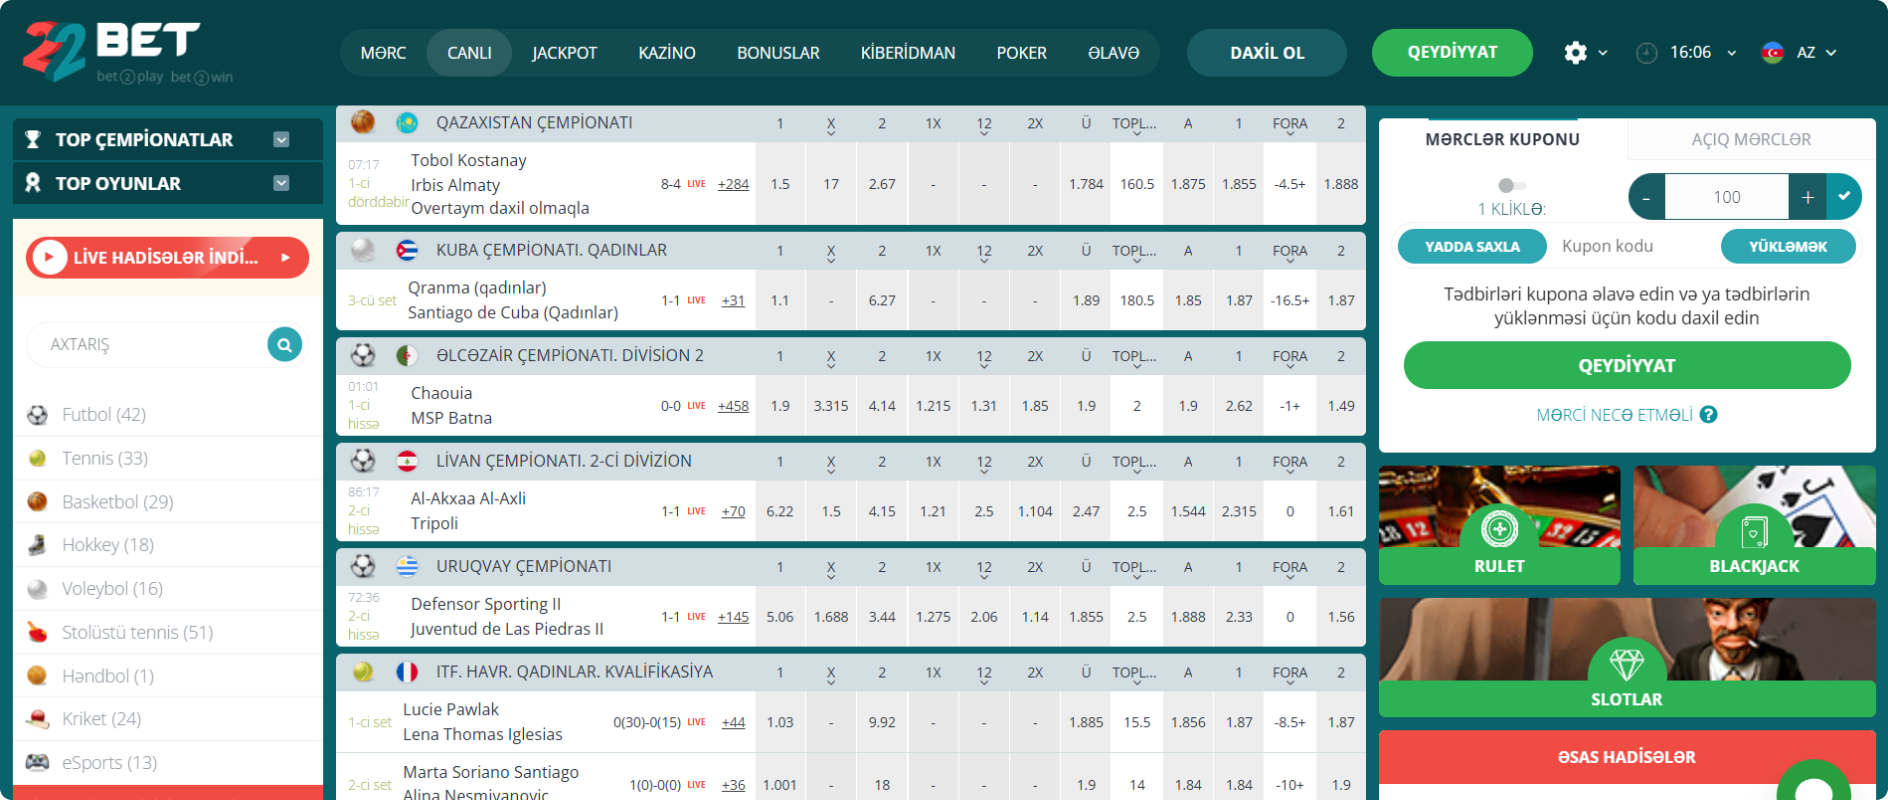Increase bet amount with plus button
This screenshot has height=800, width=1888.
(1807, 197)
